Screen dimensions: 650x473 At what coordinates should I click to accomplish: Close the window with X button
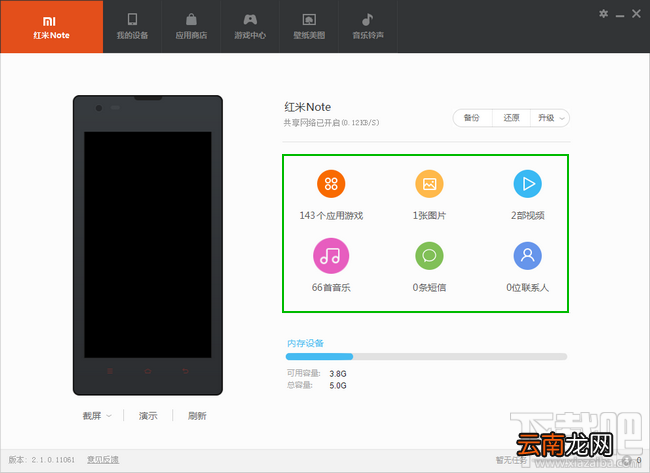click(x=636, y=14)
